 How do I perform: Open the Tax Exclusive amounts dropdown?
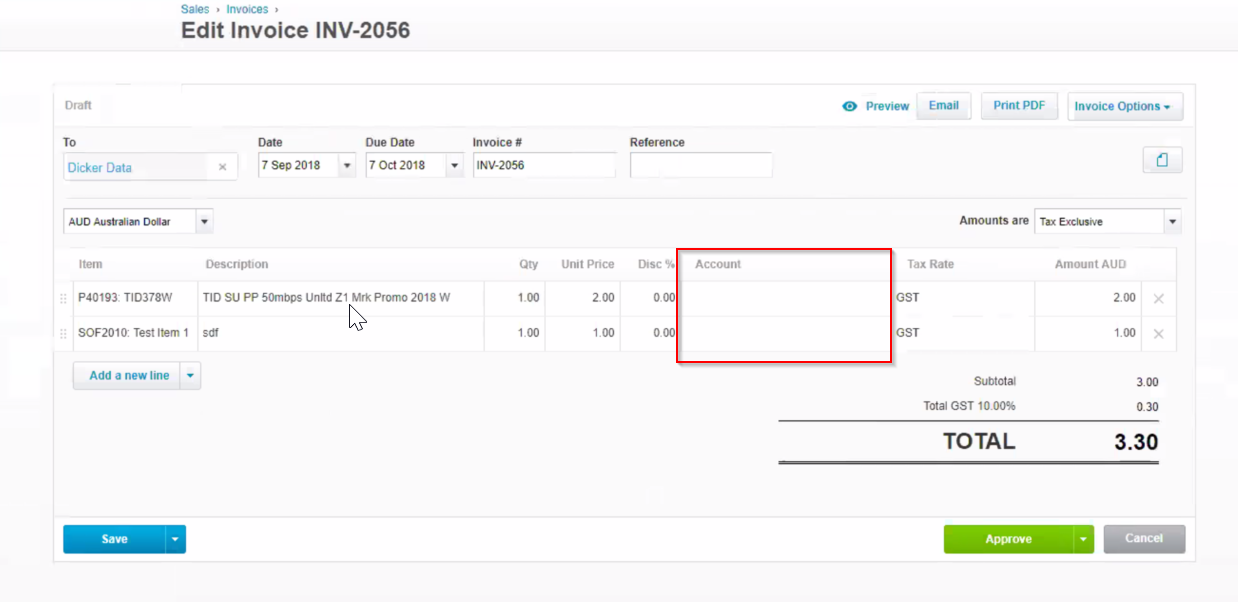[1173, 221]
